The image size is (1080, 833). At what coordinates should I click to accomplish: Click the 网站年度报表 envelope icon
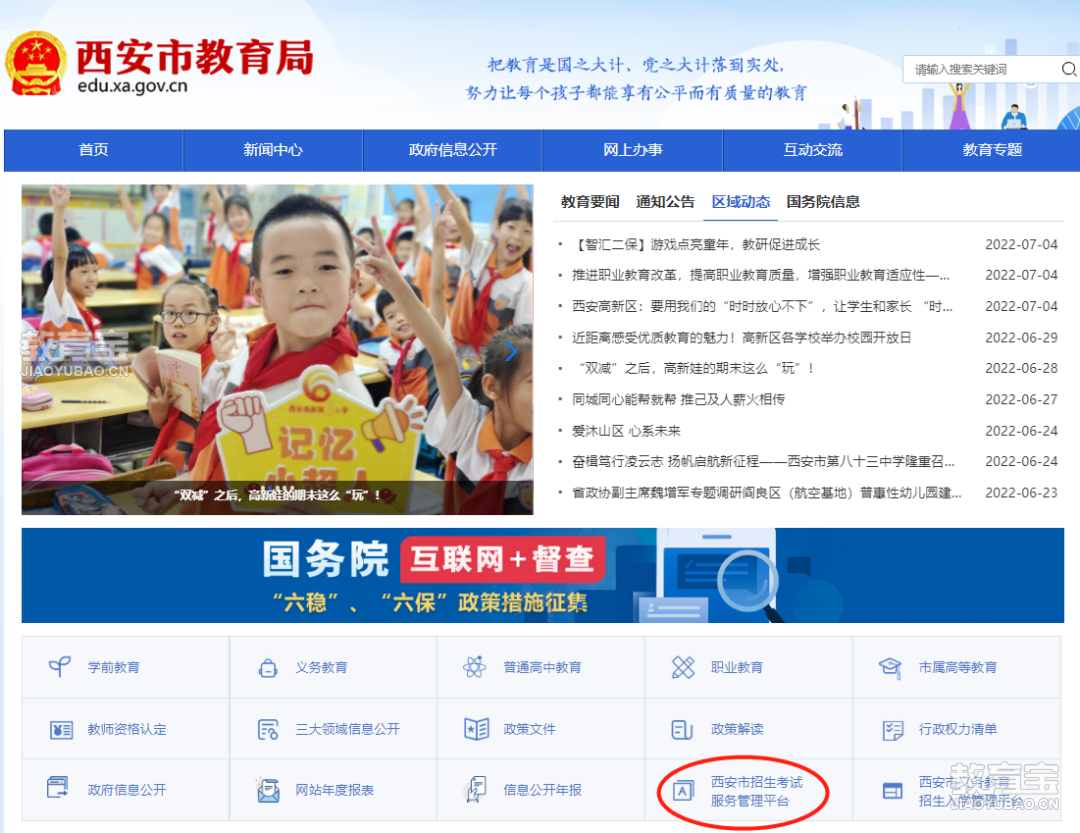point(268,790)
